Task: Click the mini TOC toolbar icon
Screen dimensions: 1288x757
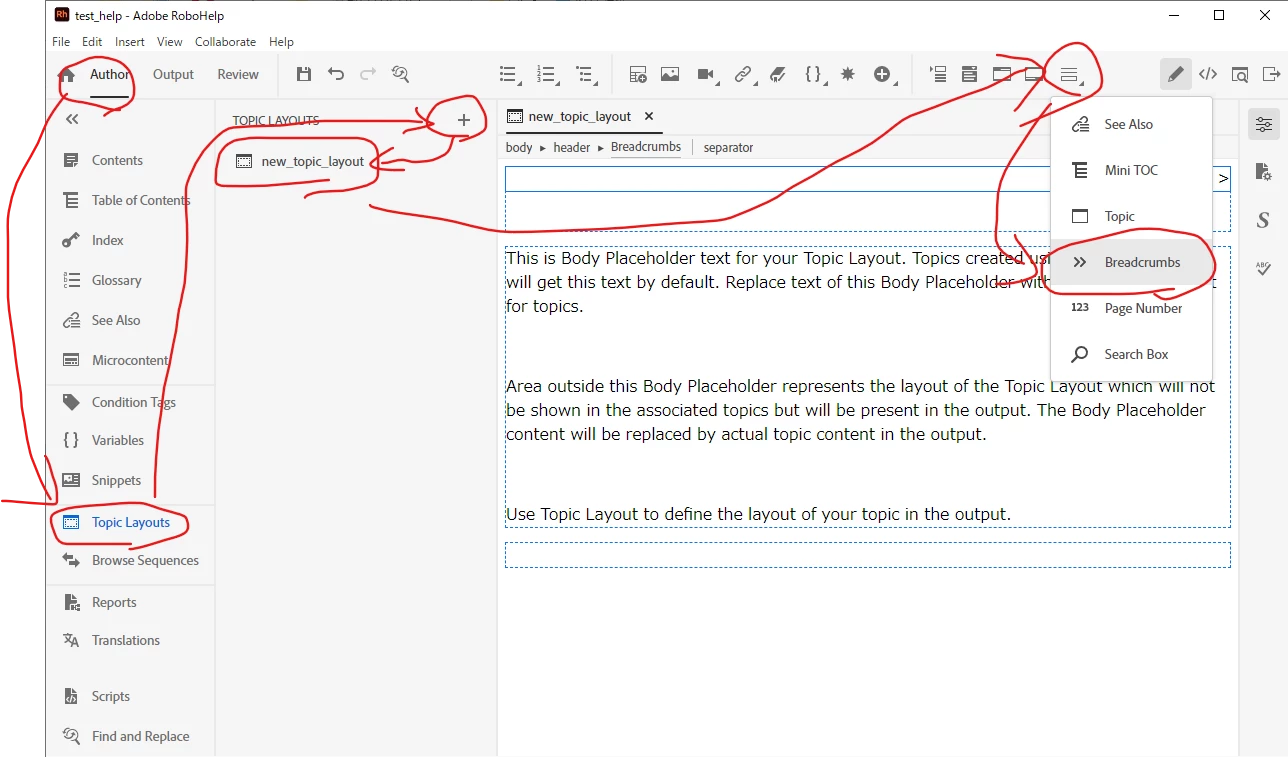Action: (x=969, y=74)
